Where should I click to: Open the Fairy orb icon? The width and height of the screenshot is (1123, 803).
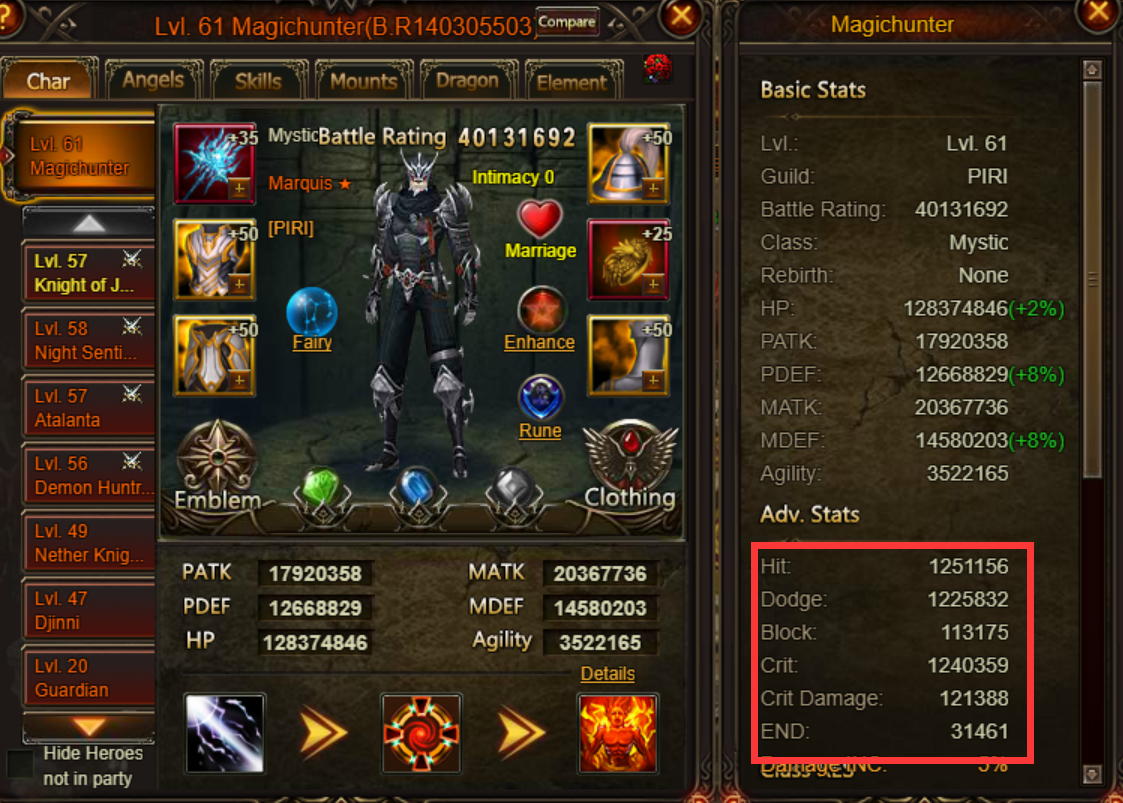click(312, 310)
